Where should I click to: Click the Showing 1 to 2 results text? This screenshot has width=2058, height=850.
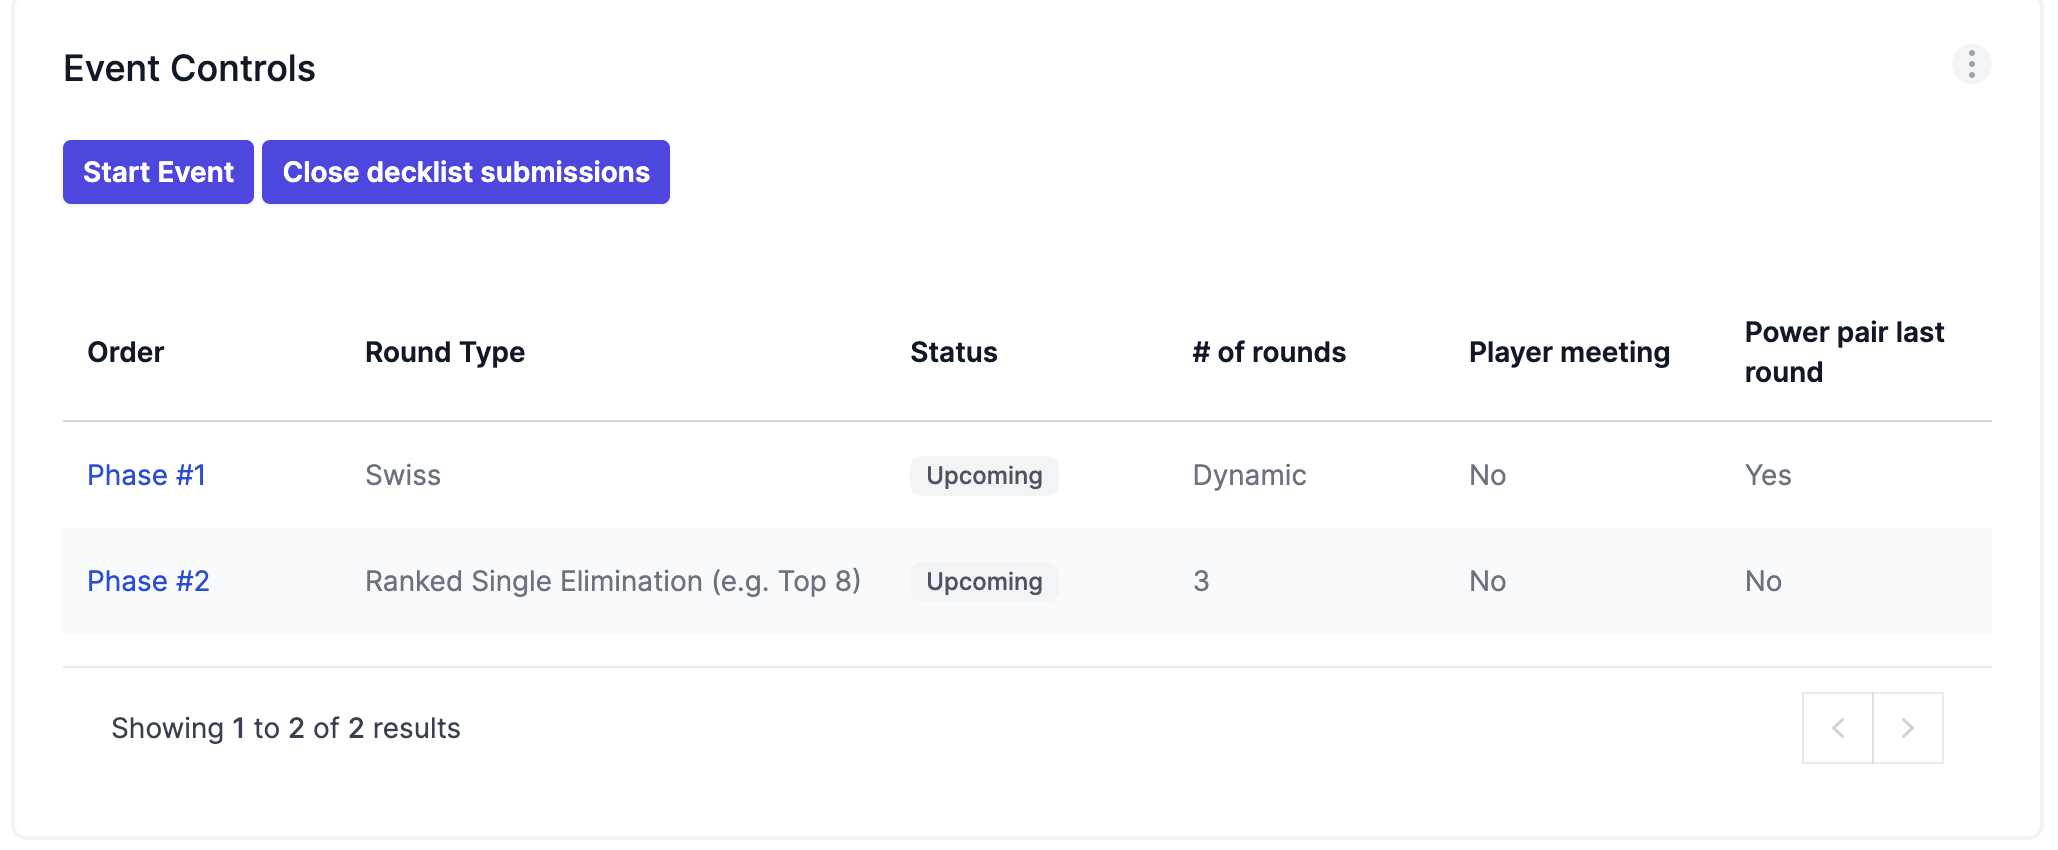pyautogui.click(x=286, y=728)
